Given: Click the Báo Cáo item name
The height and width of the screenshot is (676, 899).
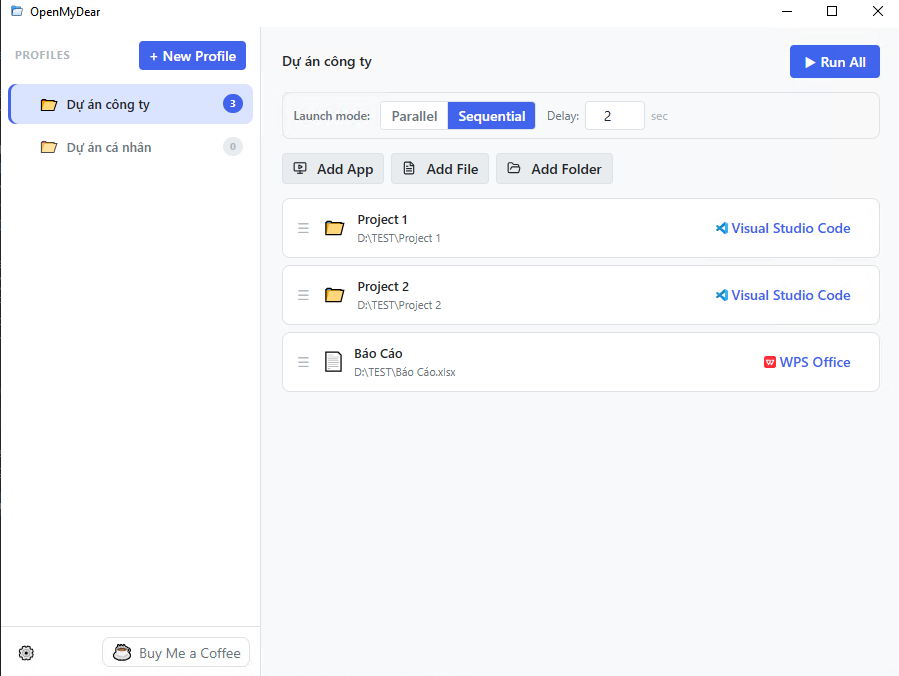Looking at the screenshot, I should (378, 354).
